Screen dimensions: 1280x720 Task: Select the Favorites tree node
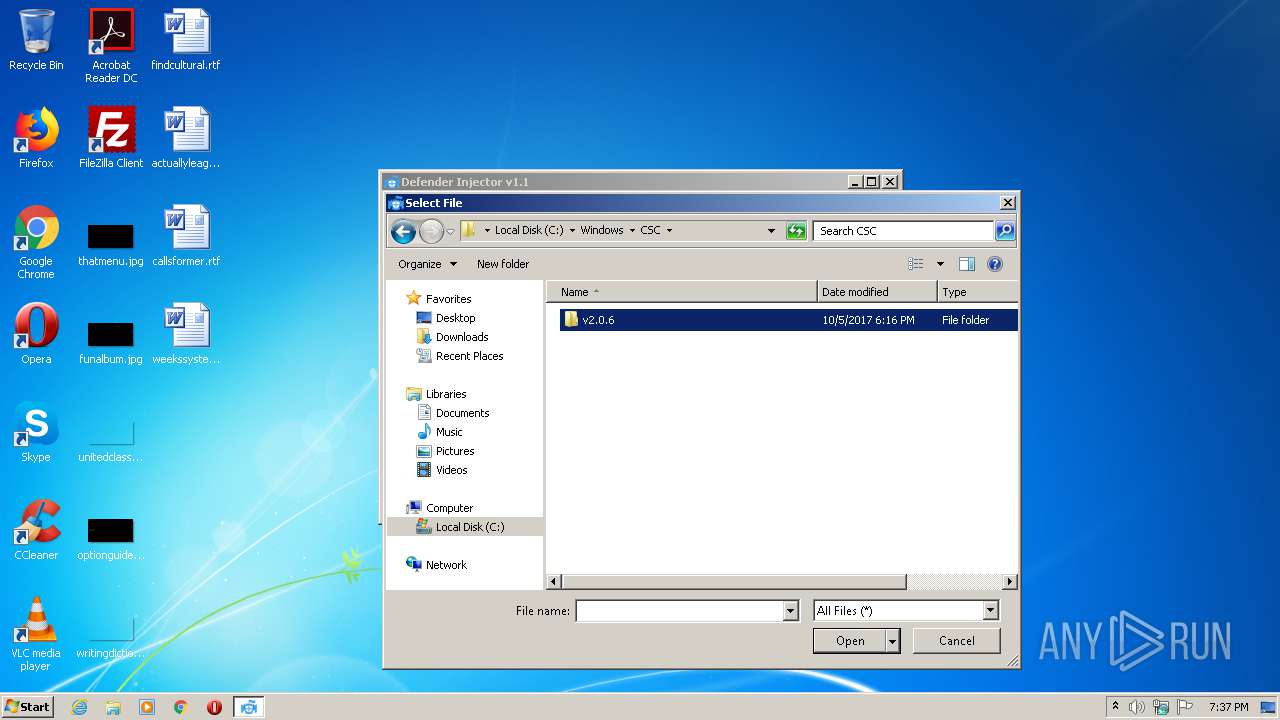click(x=448, y=299)
